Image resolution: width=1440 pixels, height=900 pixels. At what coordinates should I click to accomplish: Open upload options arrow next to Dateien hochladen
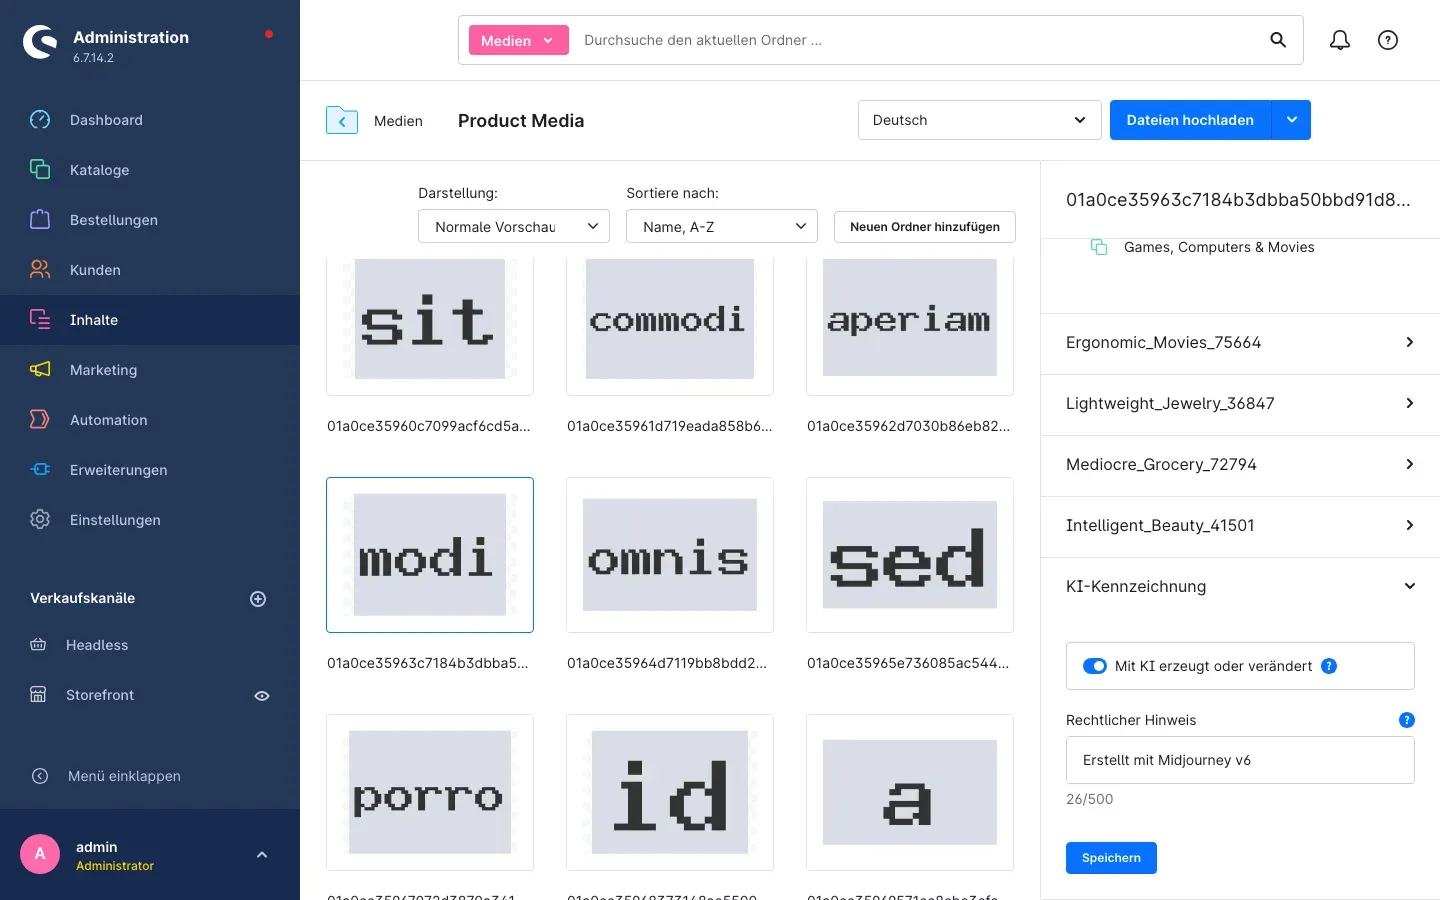tap(1291, 120)
